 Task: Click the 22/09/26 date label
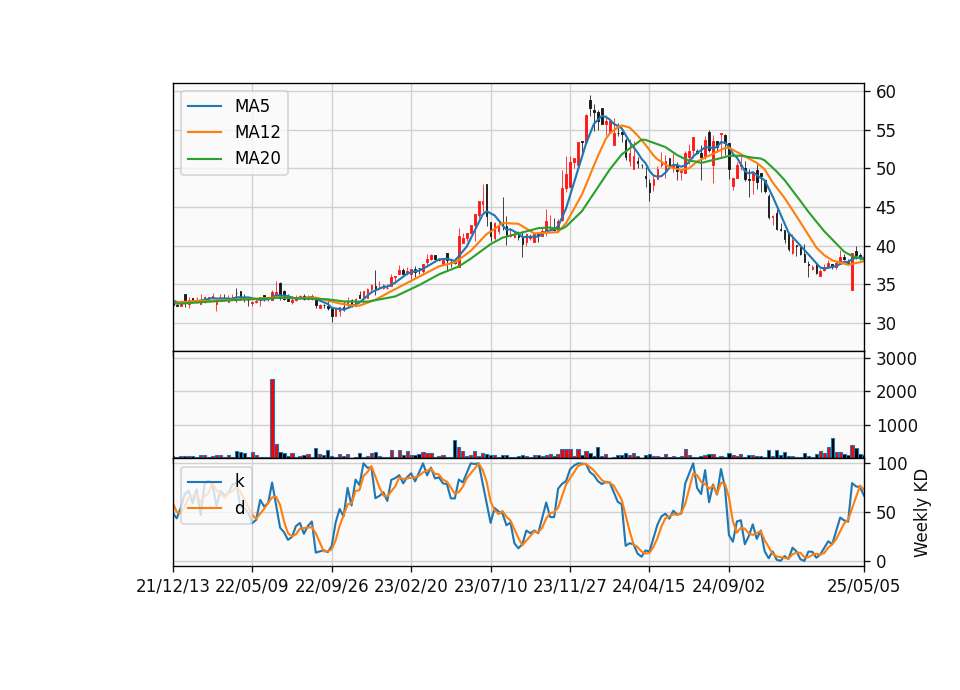pos(332,586)
